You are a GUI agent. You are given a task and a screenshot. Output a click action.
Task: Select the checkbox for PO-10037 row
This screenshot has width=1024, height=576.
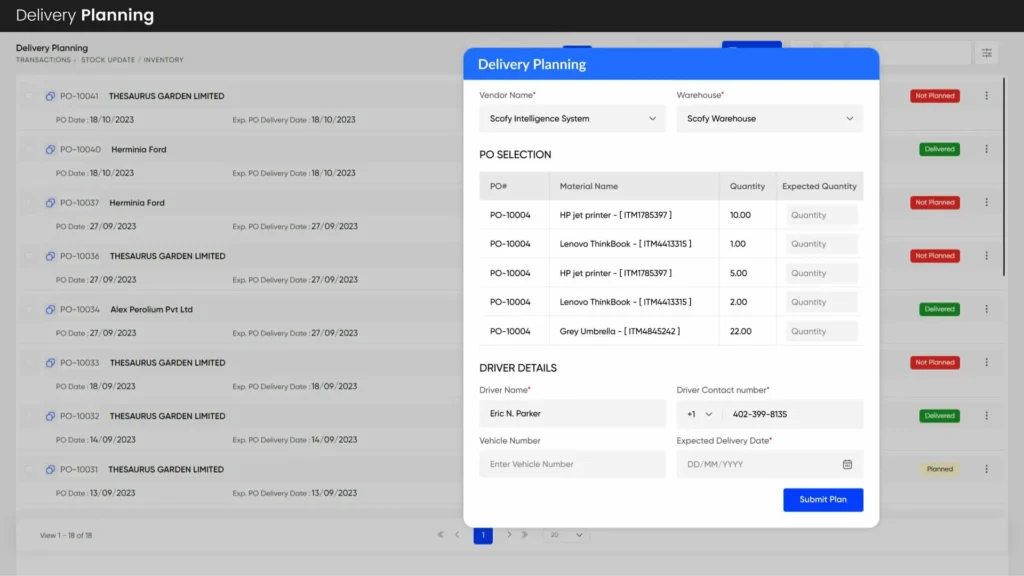pyautogui.click(x=30, y=203)
